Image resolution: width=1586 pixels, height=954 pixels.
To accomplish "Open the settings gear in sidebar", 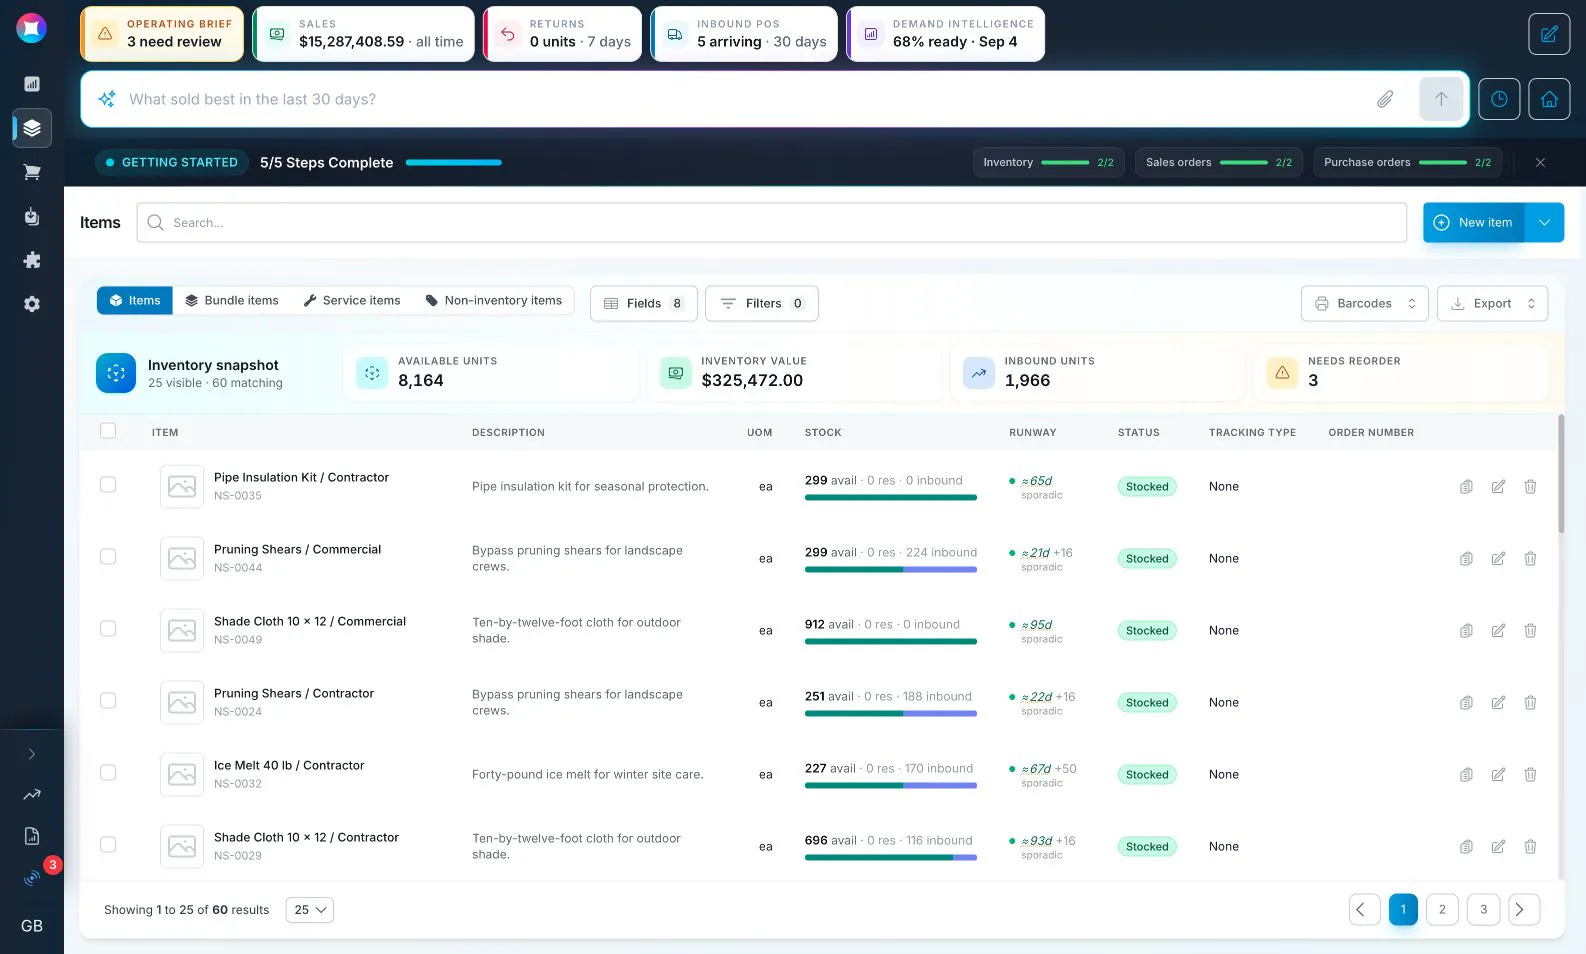I will (x=32, y=304).
